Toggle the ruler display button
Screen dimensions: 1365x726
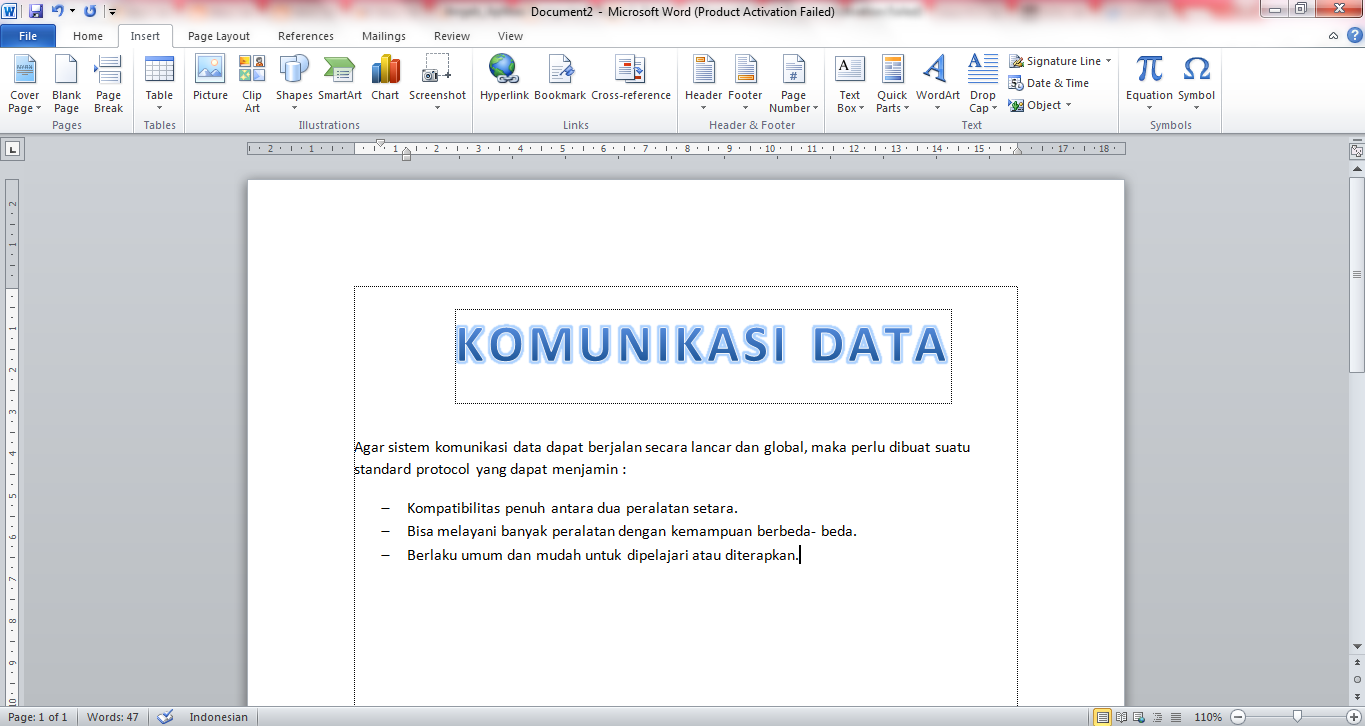click(1356, 151)
